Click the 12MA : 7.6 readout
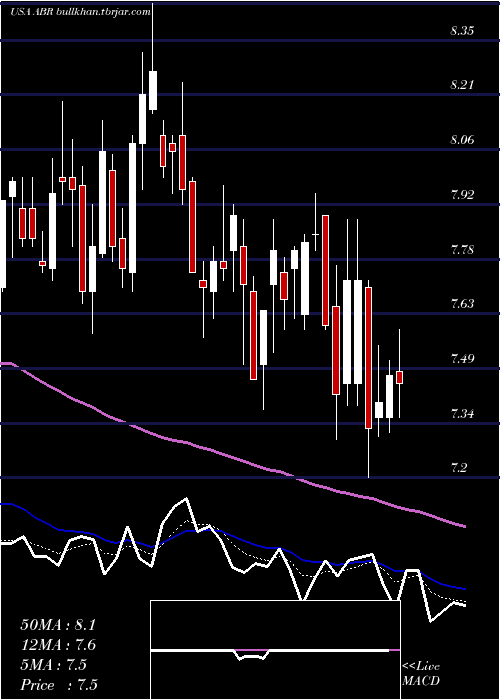 click(58, 645)
